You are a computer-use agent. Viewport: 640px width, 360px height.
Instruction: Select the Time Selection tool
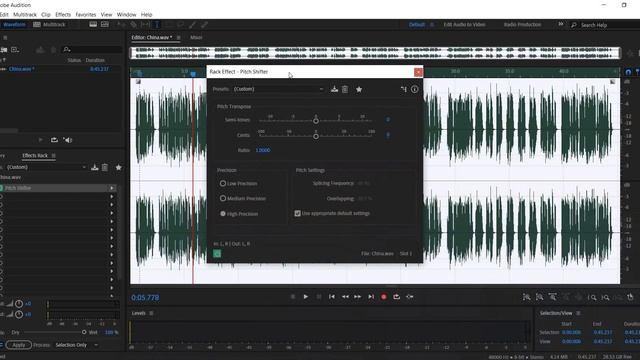tap(157, 24)
